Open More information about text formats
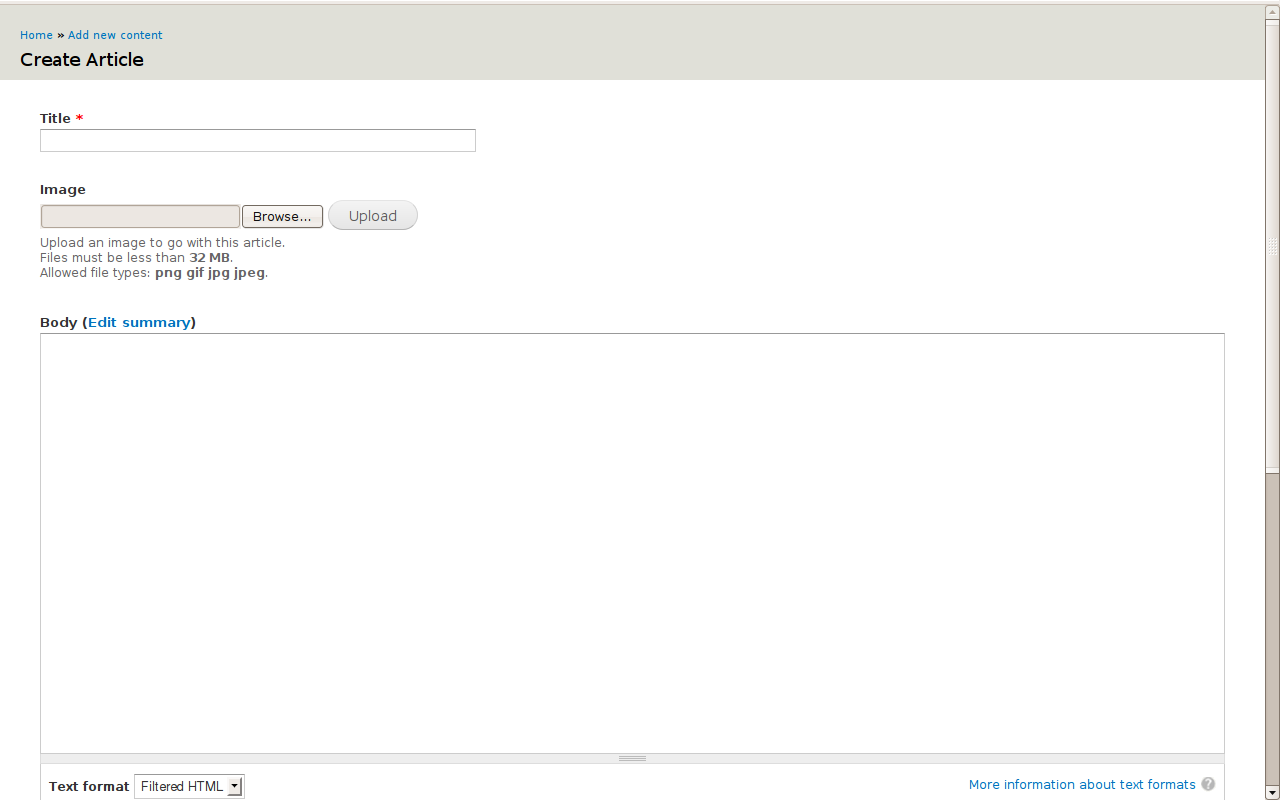 pos(1081,784)
